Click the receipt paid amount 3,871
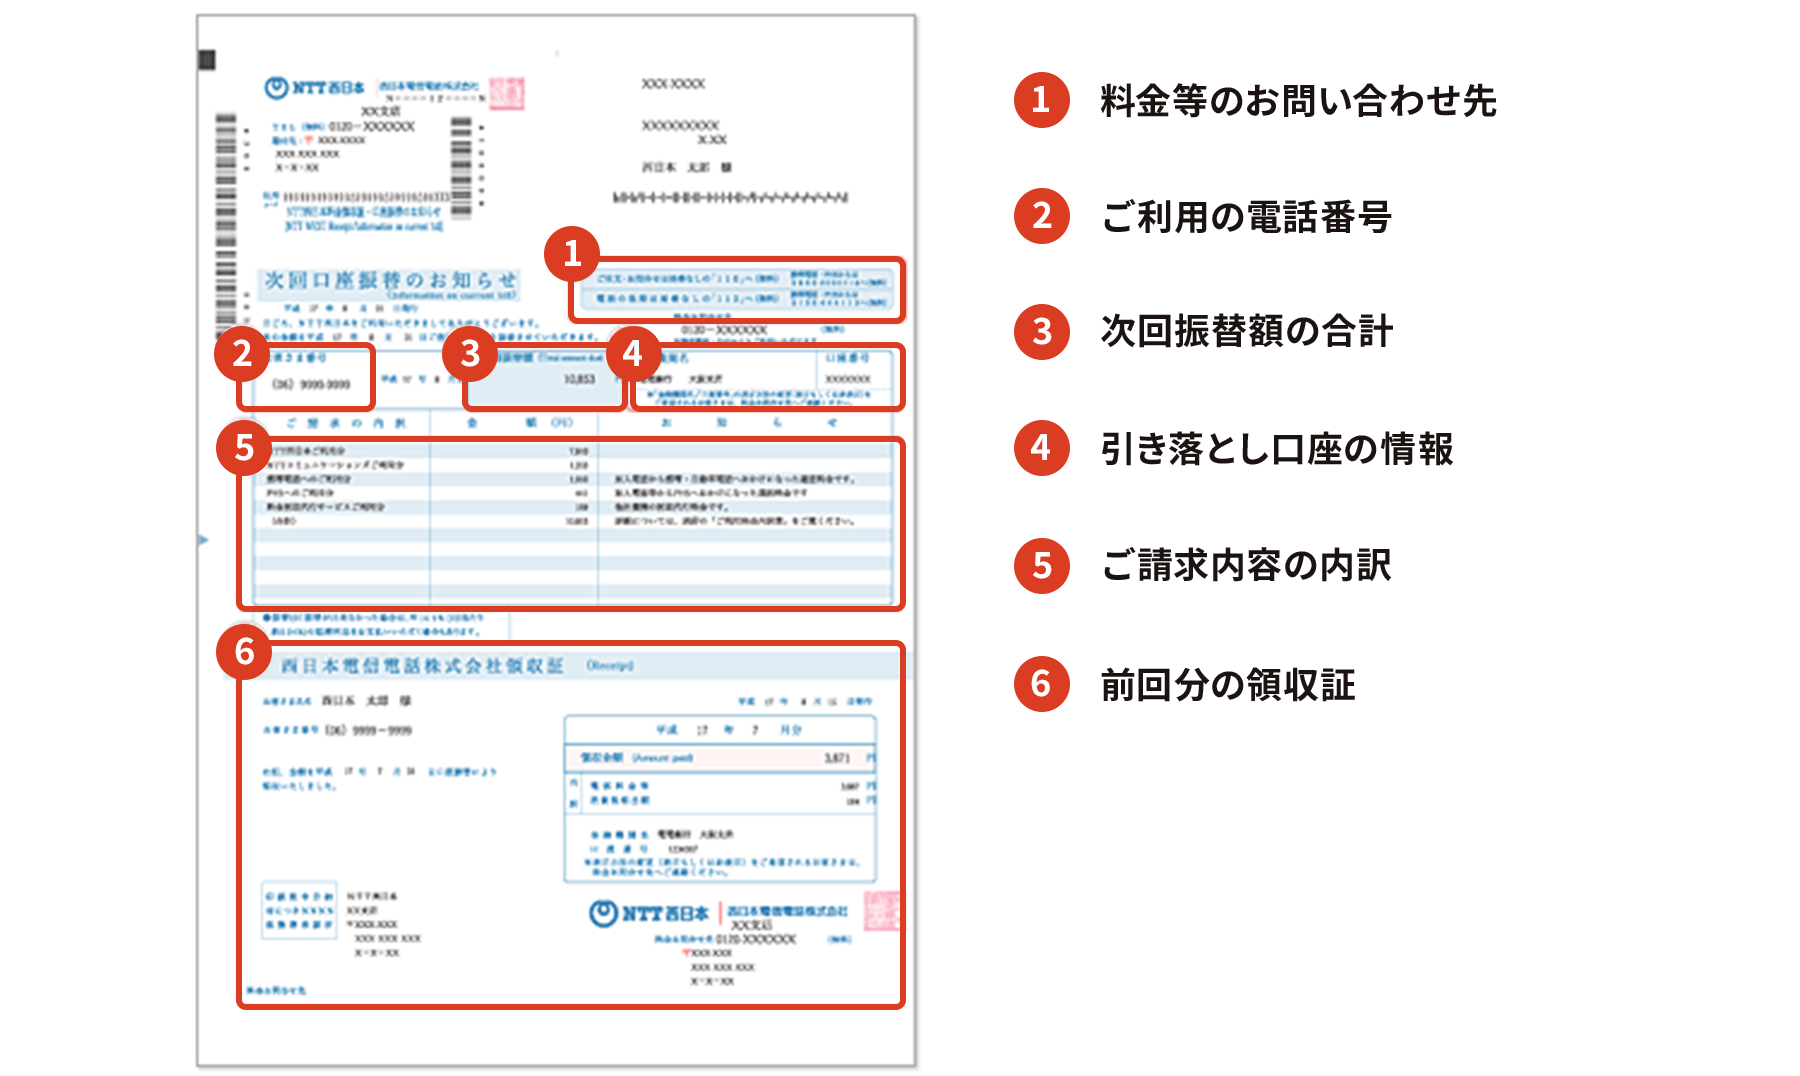This screenshot has height=1076, width=1800. click(x=838, y=758)
